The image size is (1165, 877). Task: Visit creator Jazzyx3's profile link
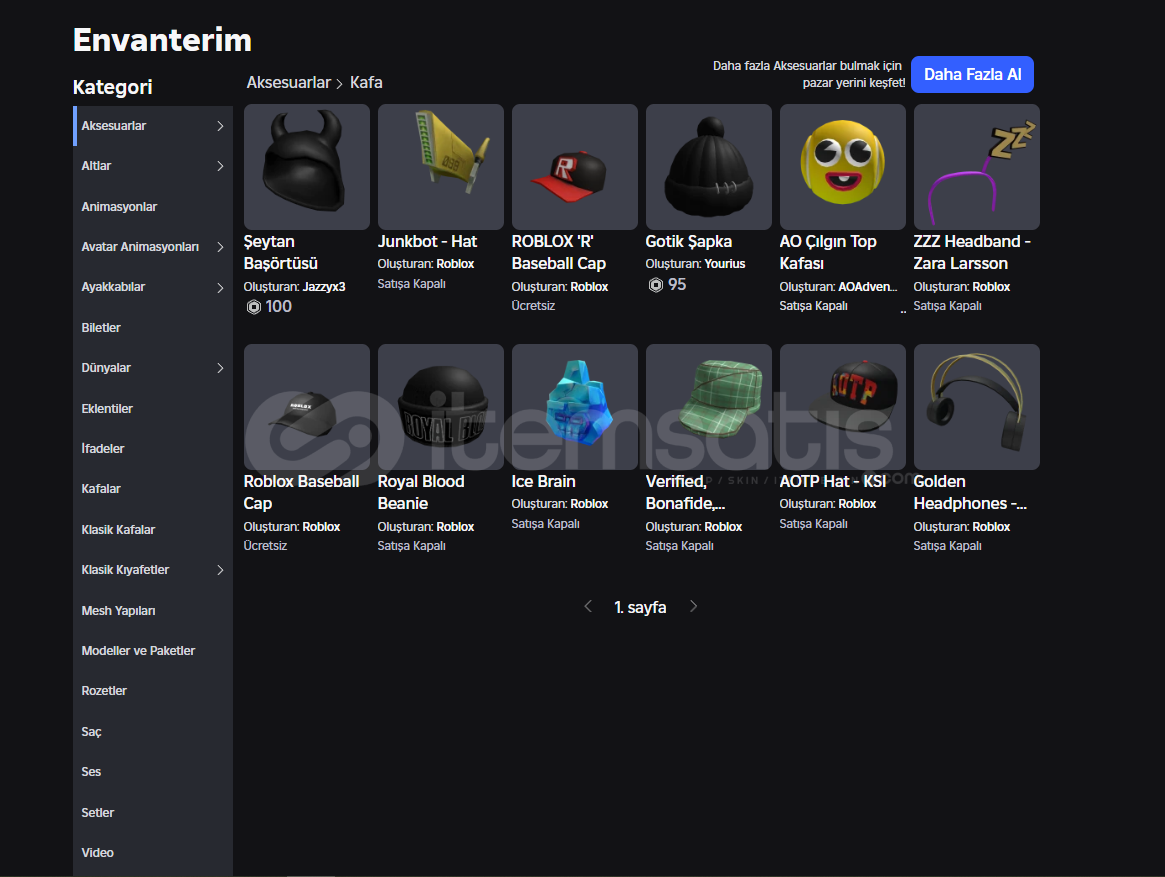(x=324, y=287)
